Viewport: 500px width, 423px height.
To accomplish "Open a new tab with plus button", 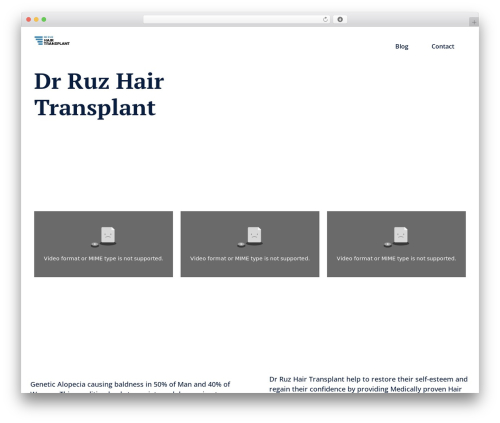I will tap(474, 22).
